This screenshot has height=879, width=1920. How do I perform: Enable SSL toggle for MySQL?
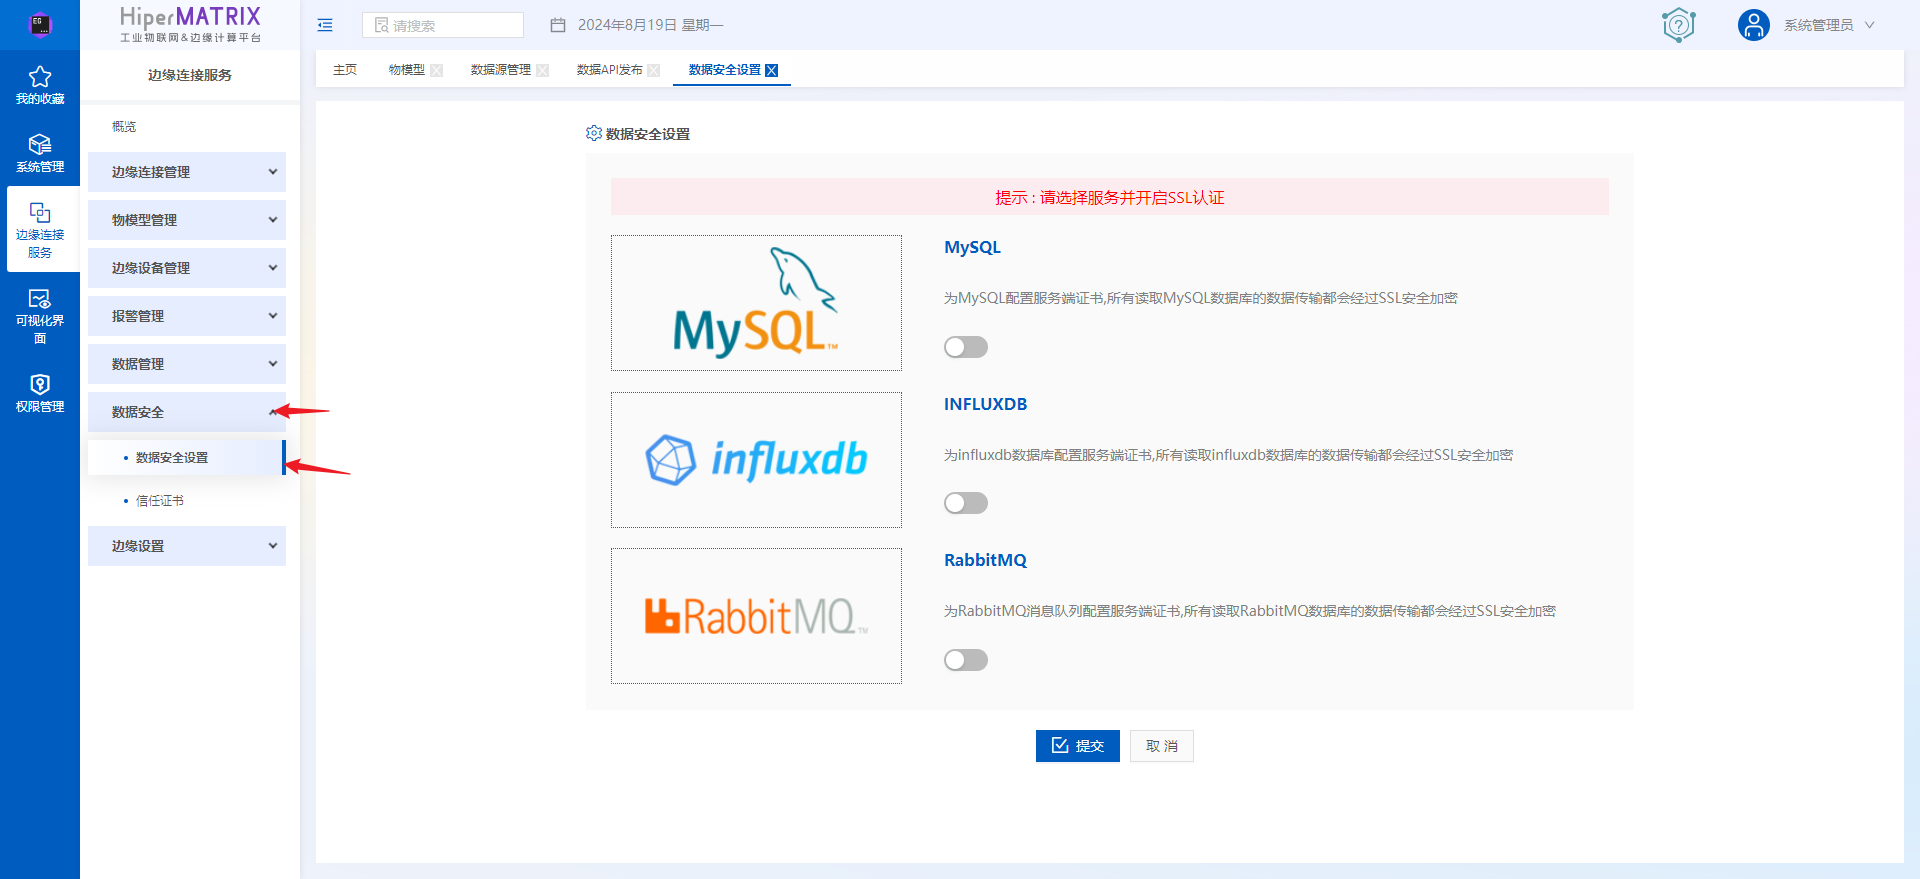pos(966,347)
